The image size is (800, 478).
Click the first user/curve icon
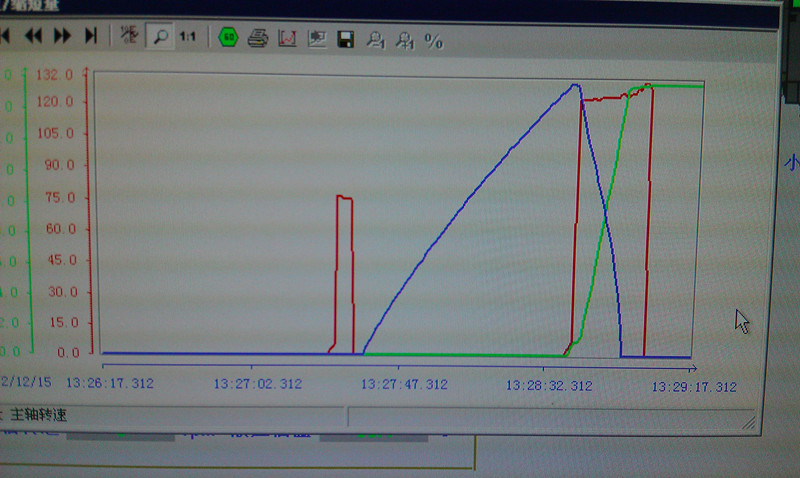click(375, 41)
